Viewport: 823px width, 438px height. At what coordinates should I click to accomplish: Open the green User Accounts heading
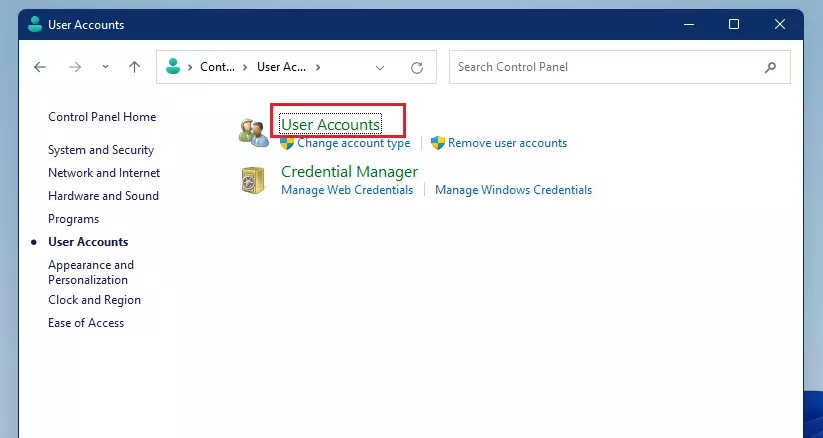coord(331,124)
